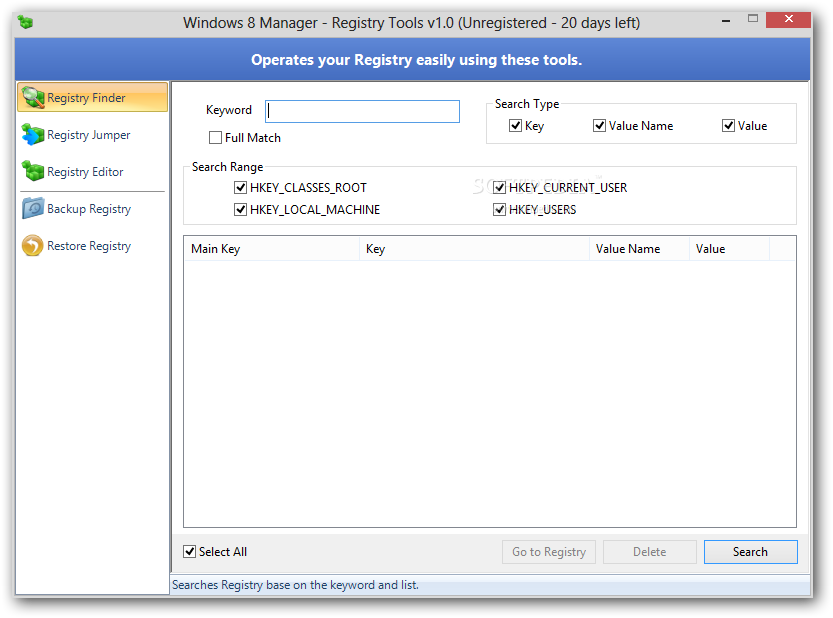
Task: Sort by Key column header
Action: click(474, 249)
